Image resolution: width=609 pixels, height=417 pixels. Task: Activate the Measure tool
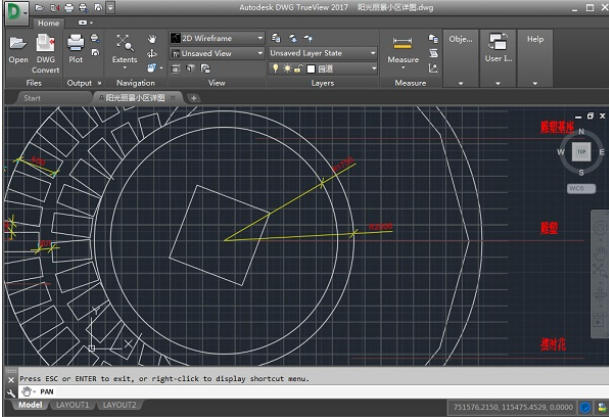pos(402,44)
